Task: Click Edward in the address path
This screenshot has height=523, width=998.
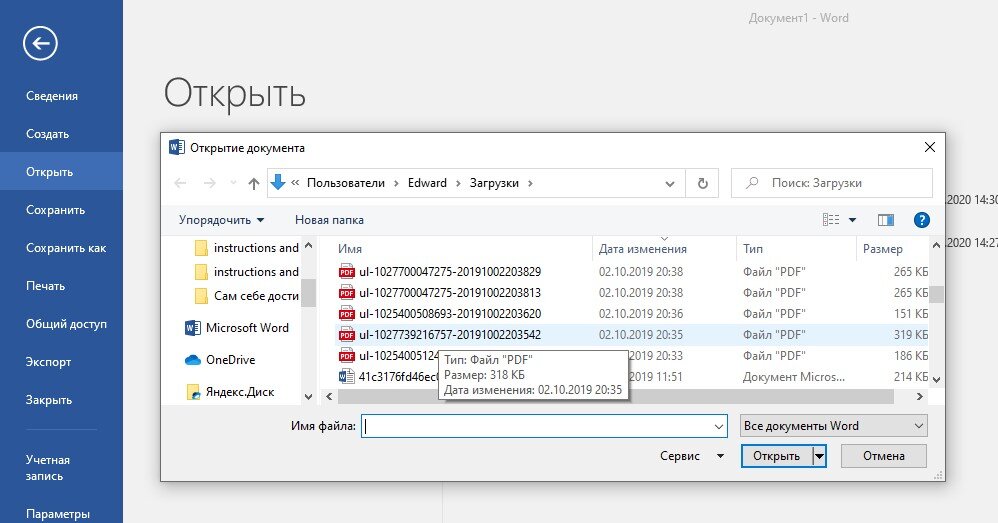Action: tap(427, 183)
